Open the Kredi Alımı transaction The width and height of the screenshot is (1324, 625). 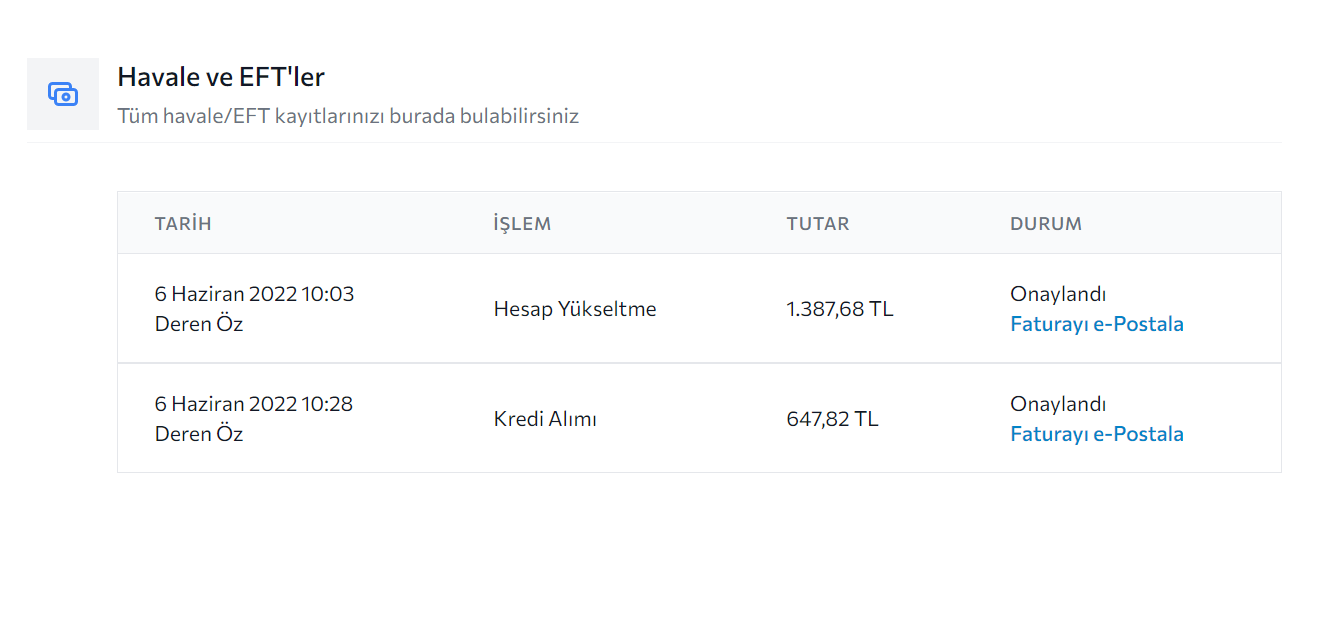point(545,419)
